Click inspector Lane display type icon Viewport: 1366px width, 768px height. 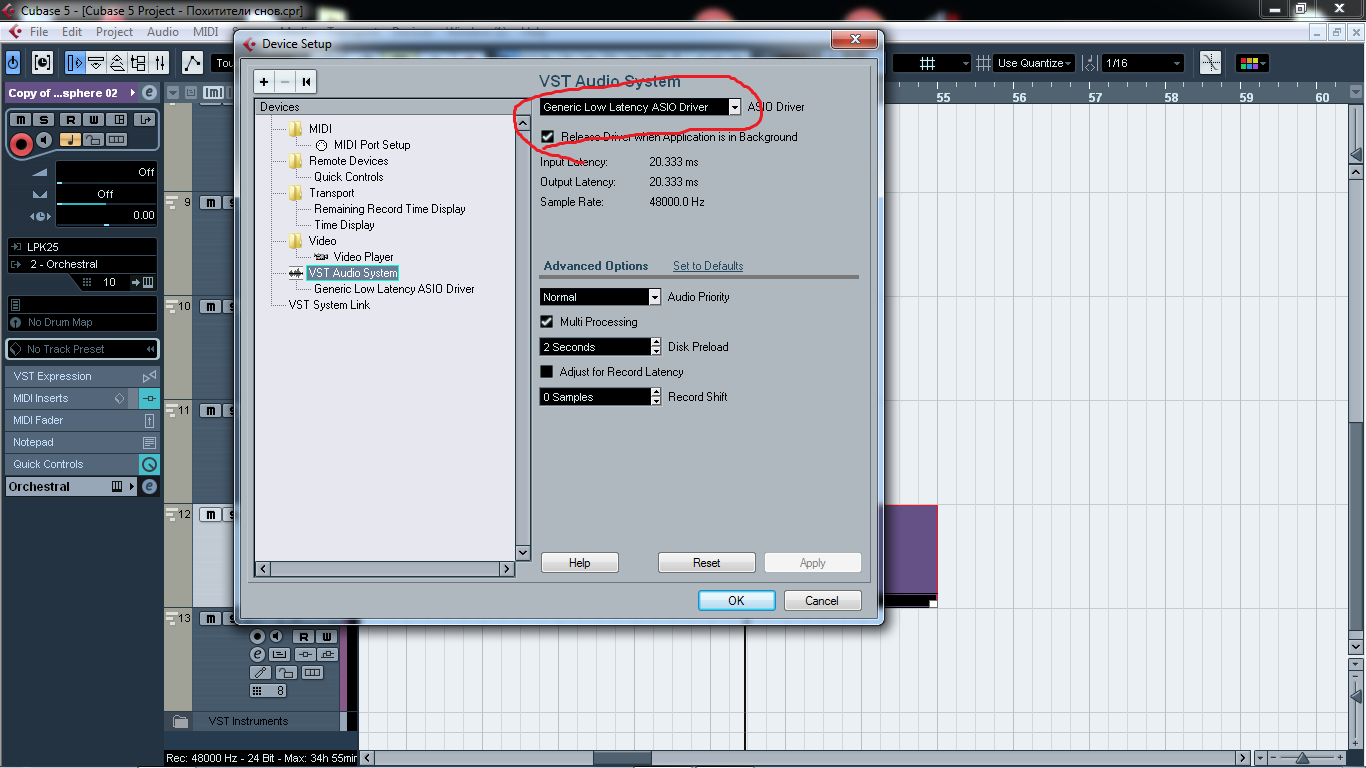pos(117,140)
